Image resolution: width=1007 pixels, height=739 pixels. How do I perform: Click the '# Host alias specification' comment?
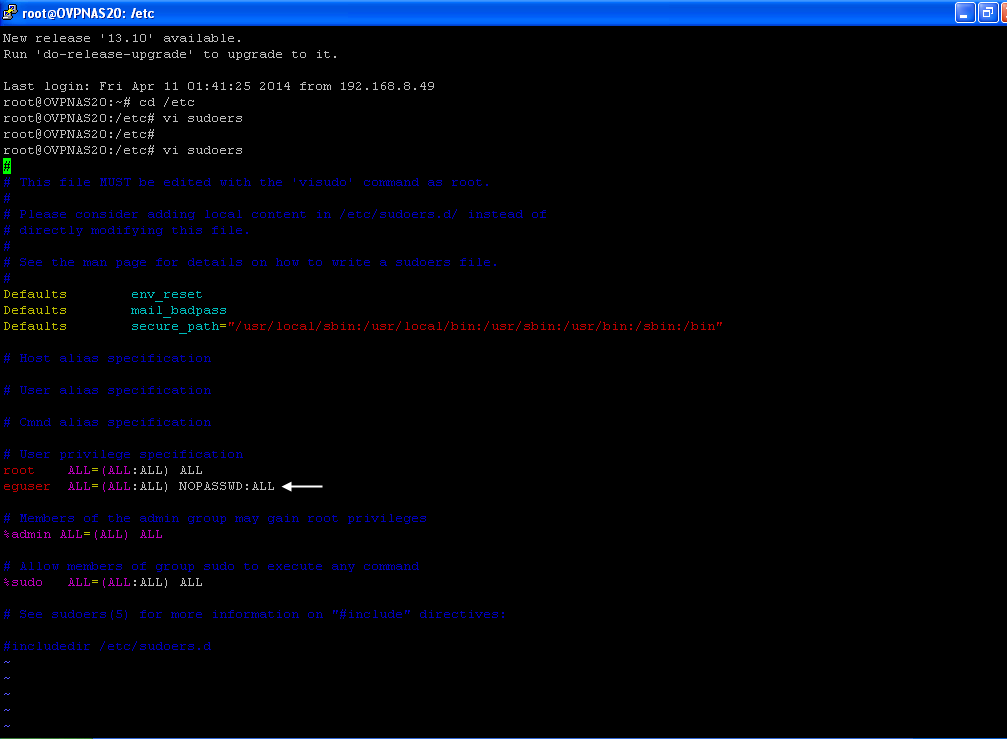coord(107,358)
